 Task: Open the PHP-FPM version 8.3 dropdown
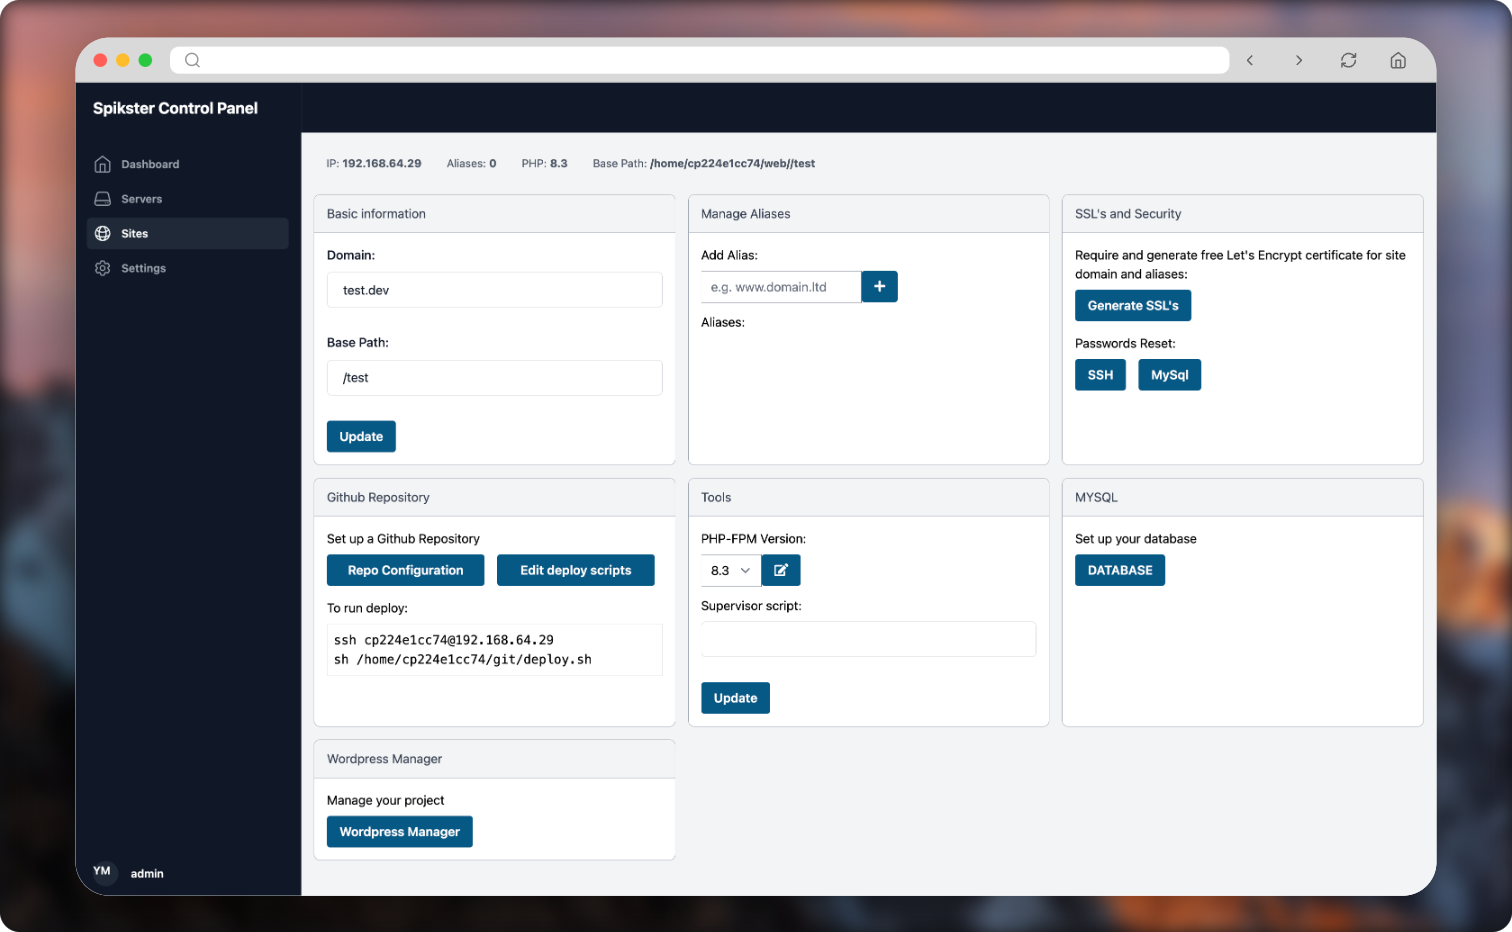tap(731, 570)
